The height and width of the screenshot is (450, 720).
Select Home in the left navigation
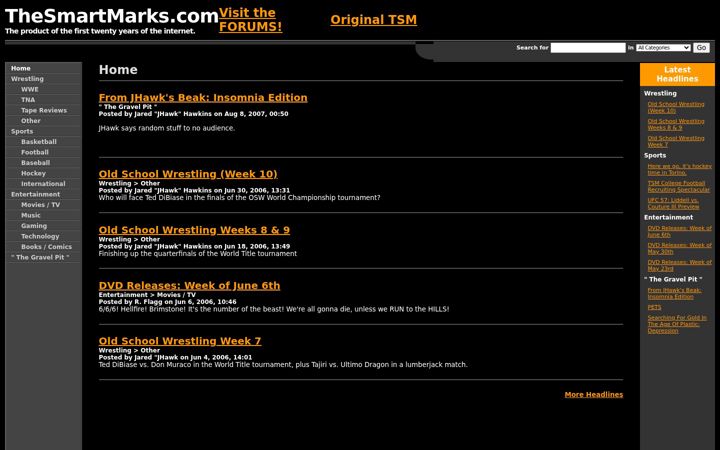click(21, 68)
